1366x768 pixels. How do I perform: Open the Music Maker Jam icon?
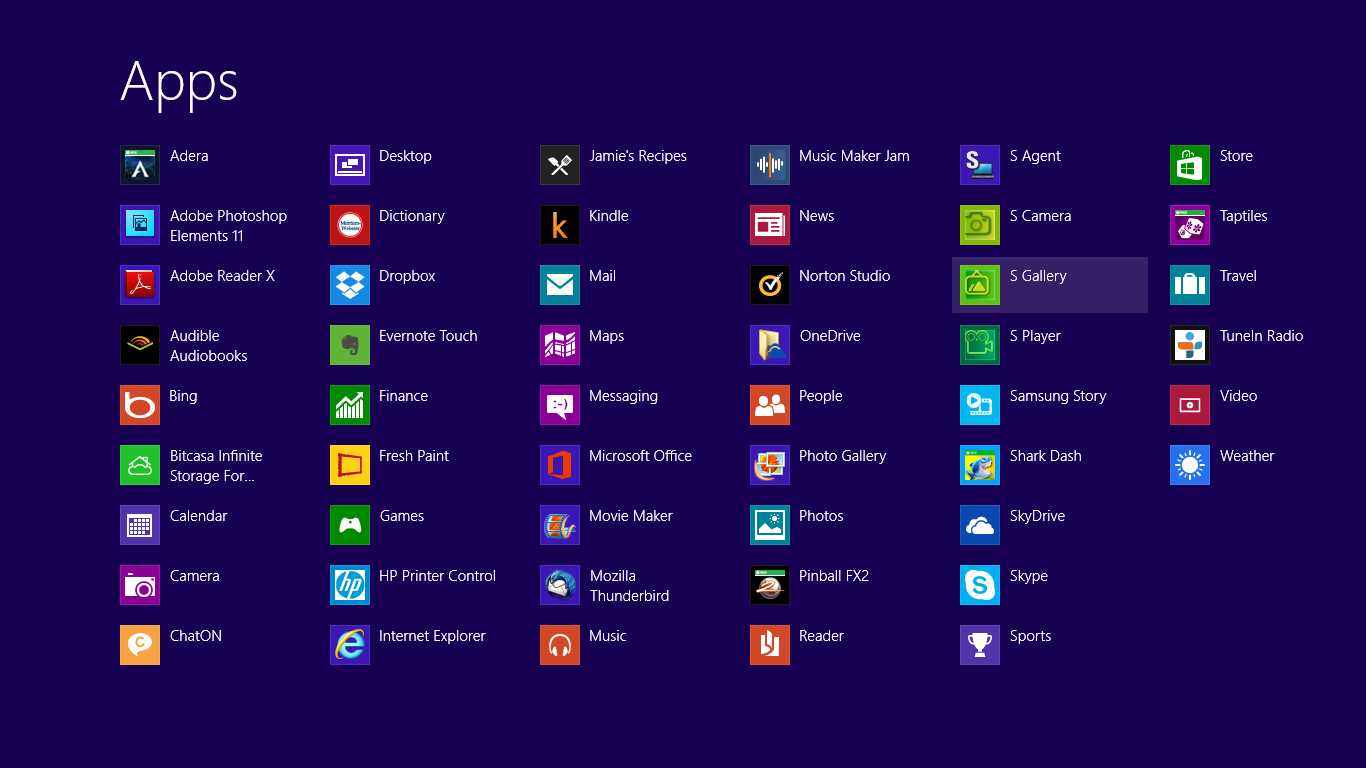[x=770, y=165]
